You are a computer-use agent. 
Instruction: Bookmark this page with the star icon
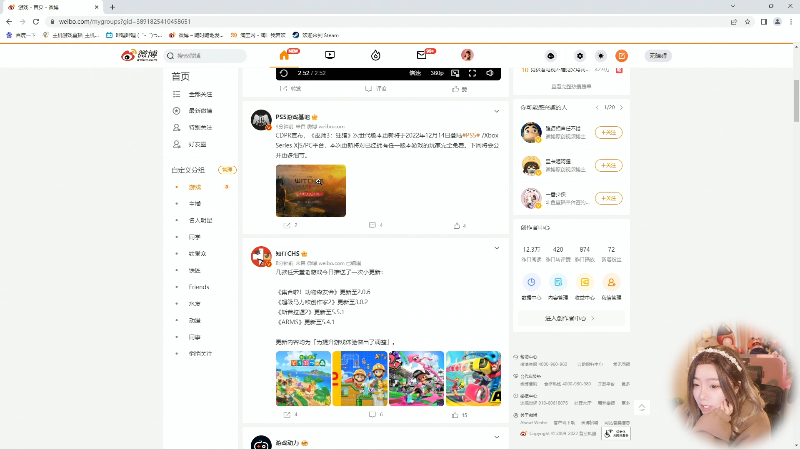coord(747,21)
